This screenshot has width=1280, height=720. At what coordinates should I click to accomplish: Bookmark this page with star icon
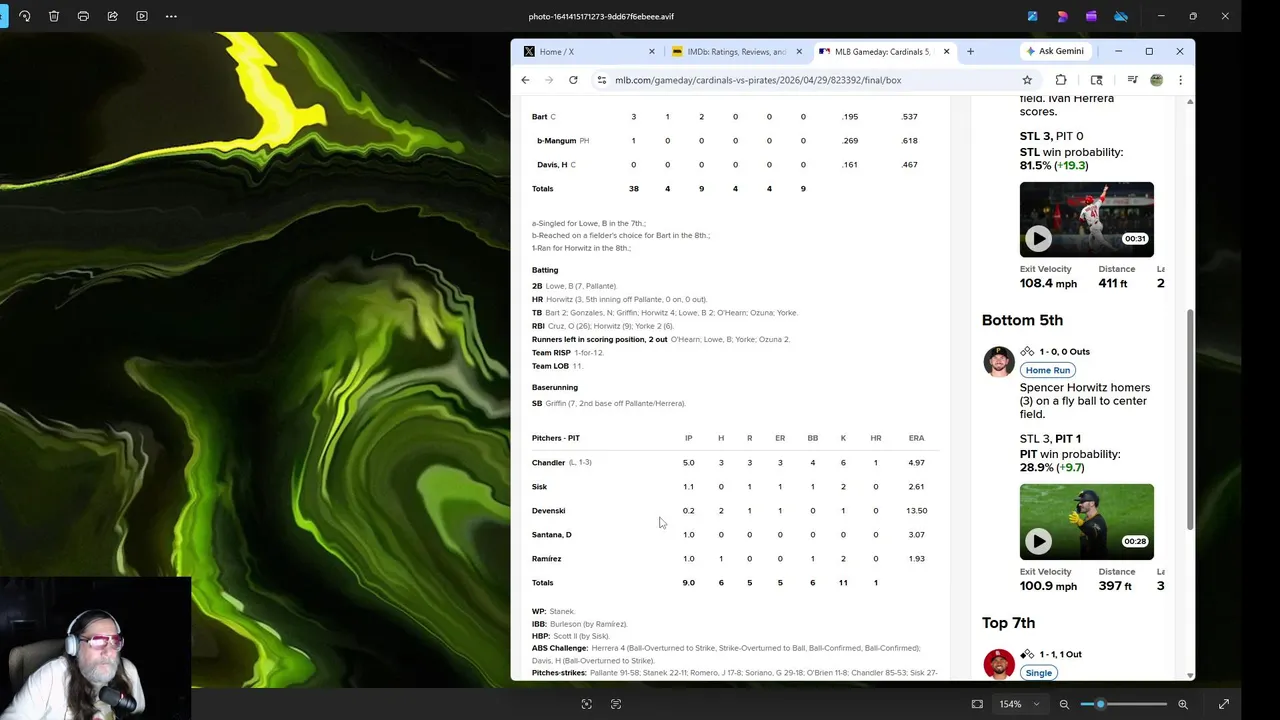1027,80
